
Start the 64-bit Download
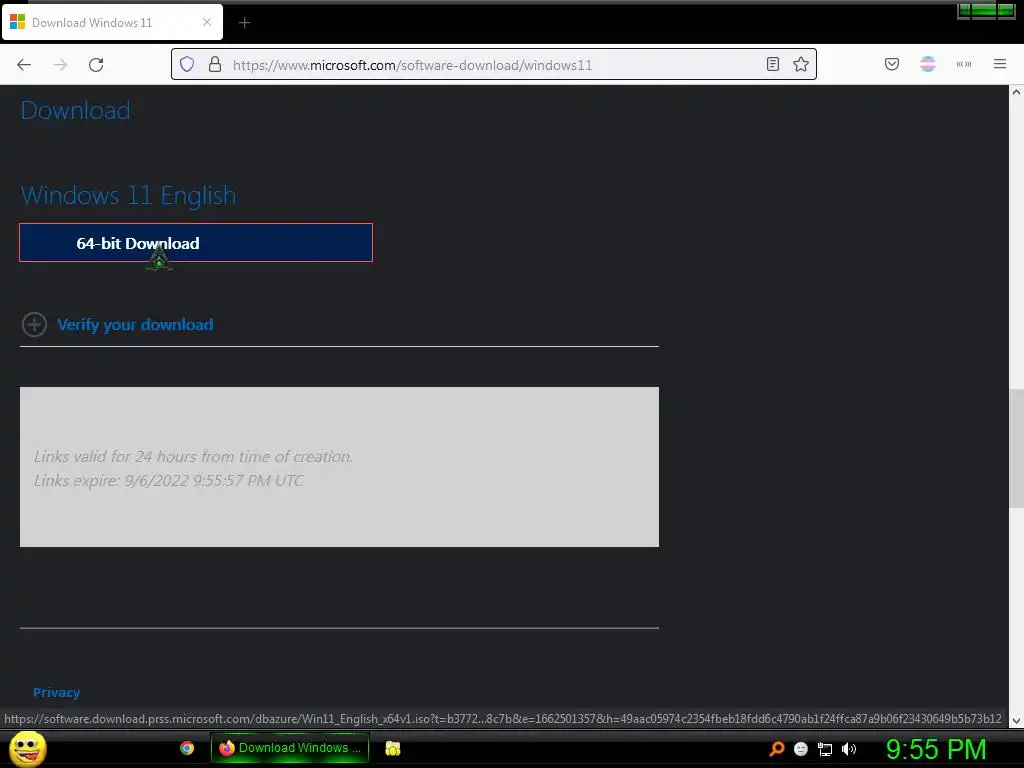(x=196, y=242)
